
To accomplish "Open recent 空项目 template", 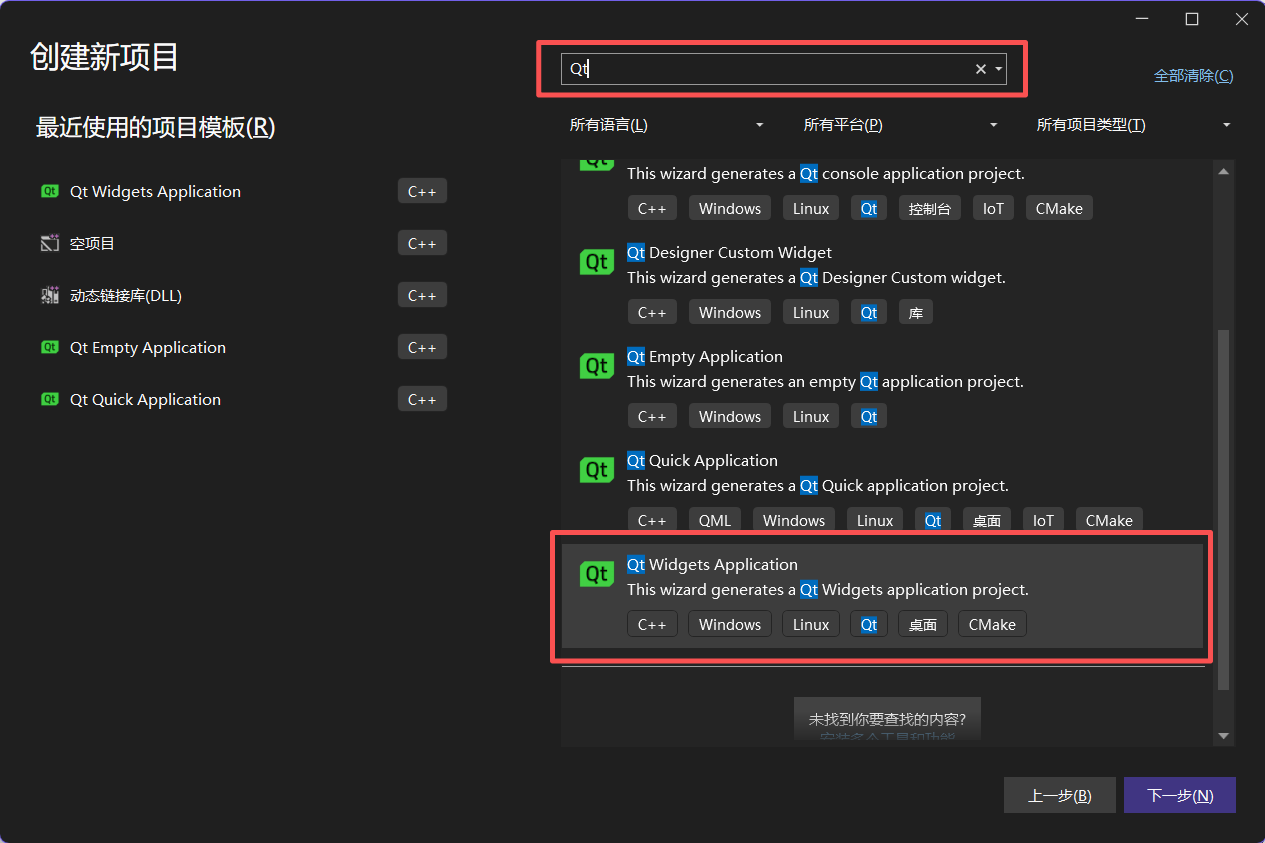I will point(243,243).
